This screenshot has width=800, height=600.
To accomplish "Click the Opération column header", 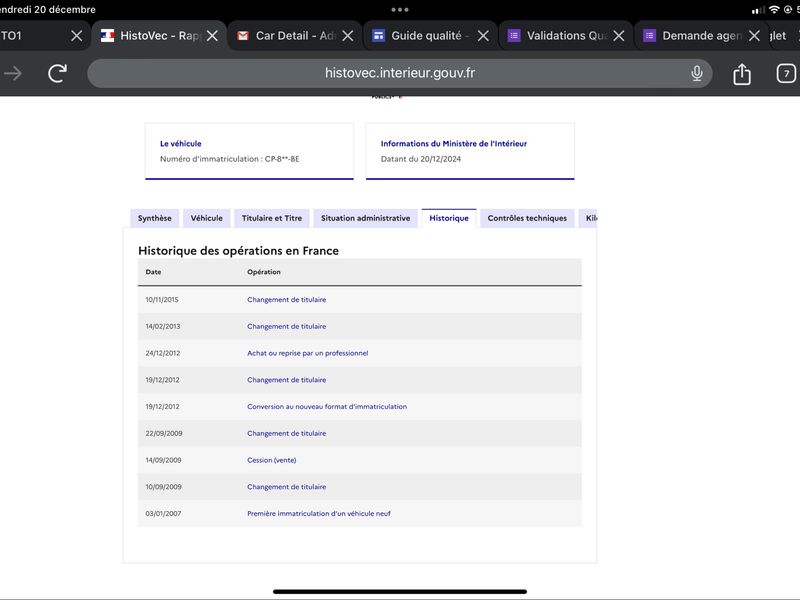I will [x=264, y=272].
